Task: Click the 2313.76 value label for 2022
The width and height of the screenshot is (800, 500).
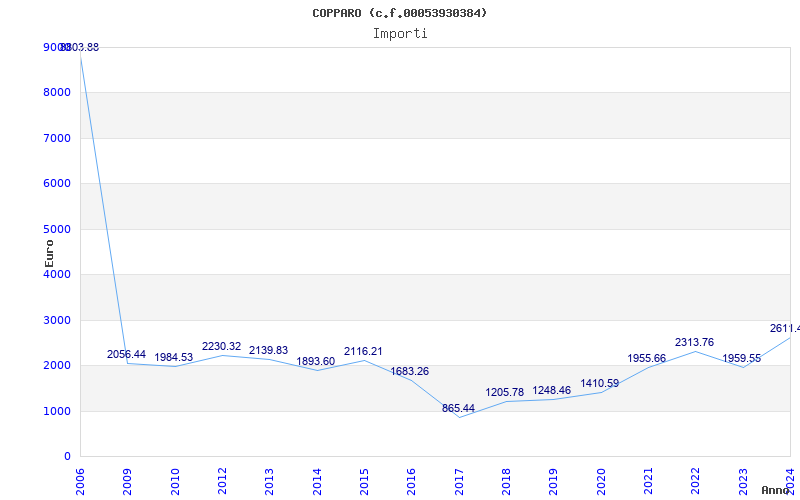Action: pyautogui.click(x=694, y=342)
